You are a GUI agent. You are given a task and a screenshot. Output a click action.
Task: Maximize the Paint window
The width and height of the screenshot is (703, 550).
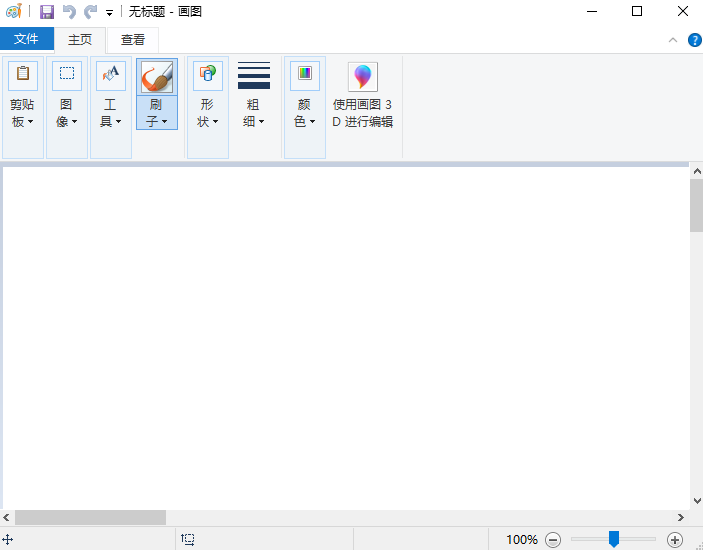[637, 11]
